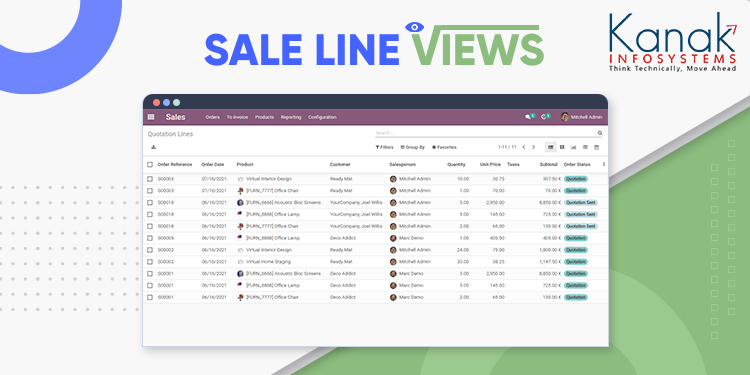
Task: Switch to pivot view icon
Action: (x=585, y=147)
